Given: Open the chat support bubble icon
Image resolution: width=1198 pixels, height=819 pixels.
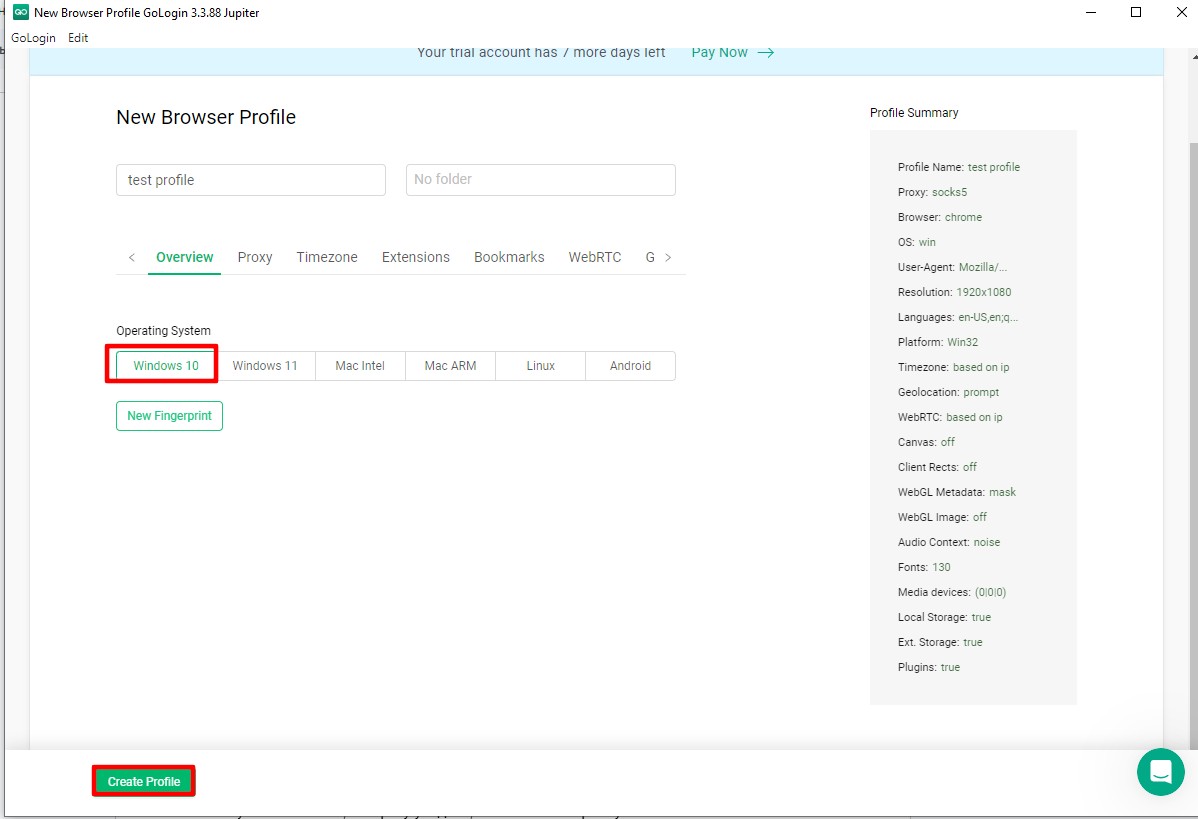Looking at the screenshot, I should coord(1160,771).
